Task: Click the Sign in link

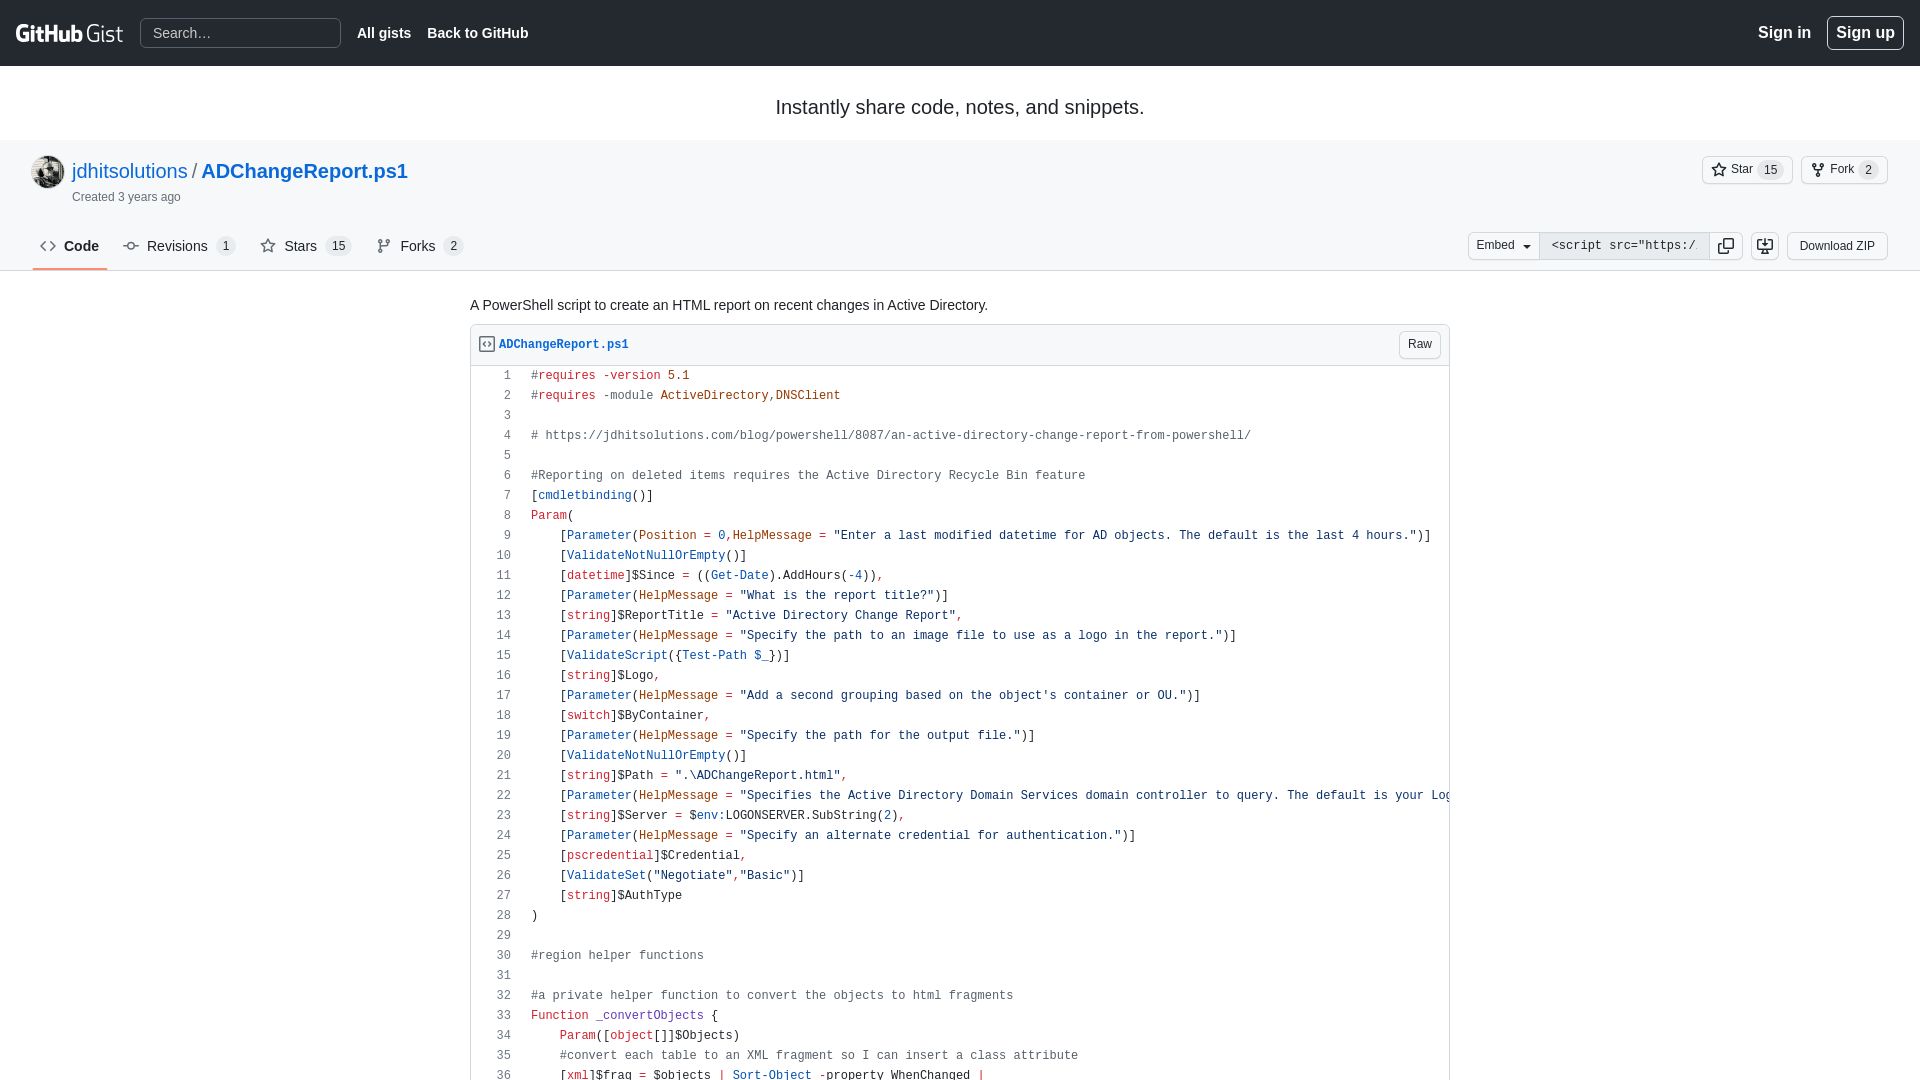Action: (x=1784, y=33)
